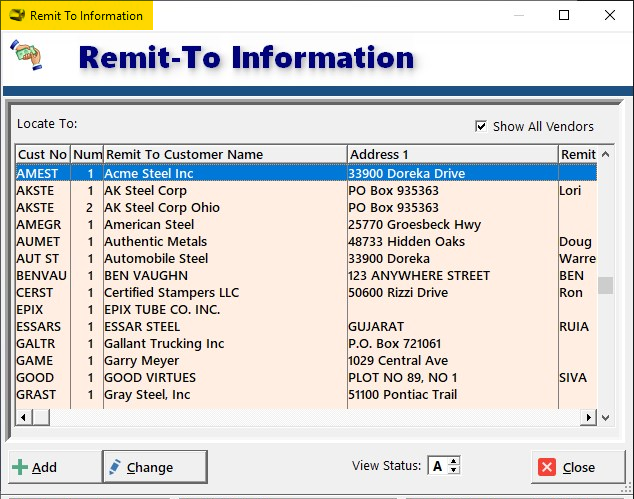Select the AK Steel Corp row with Lori
The image size is (634, 499).
pos(306,190)
